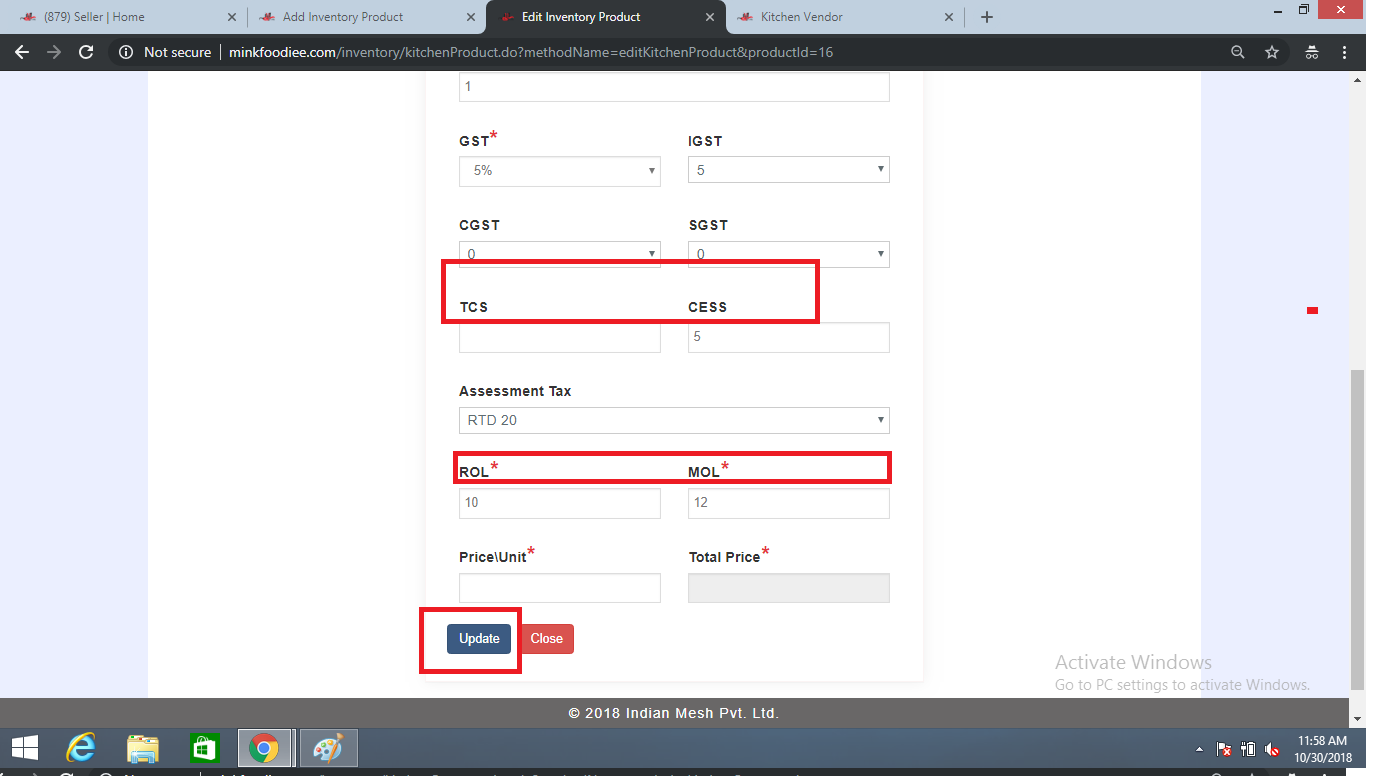Click the address bar URL
Viewport: 1392px width, 776px height.
(x=532, y=52)
